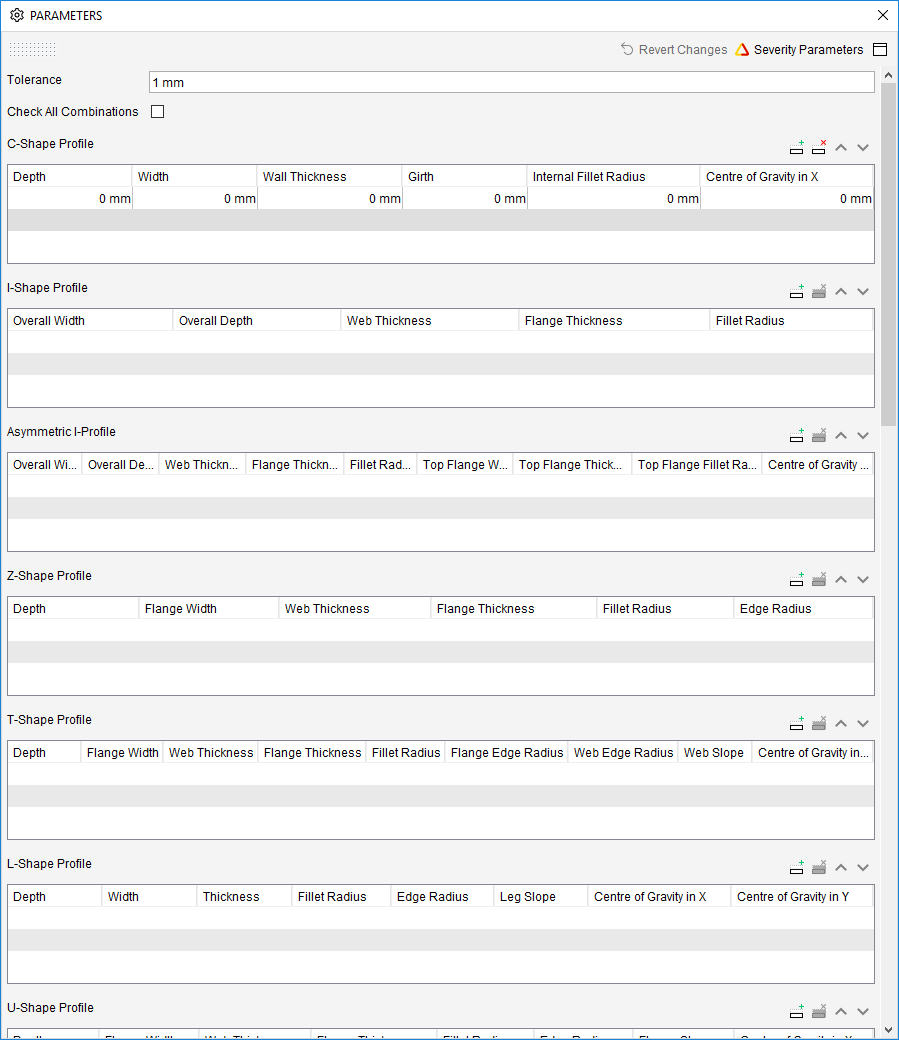Remove row from C-Shape Profile table
Viewport: 899px width, 1040px height.
click(819, 147)
